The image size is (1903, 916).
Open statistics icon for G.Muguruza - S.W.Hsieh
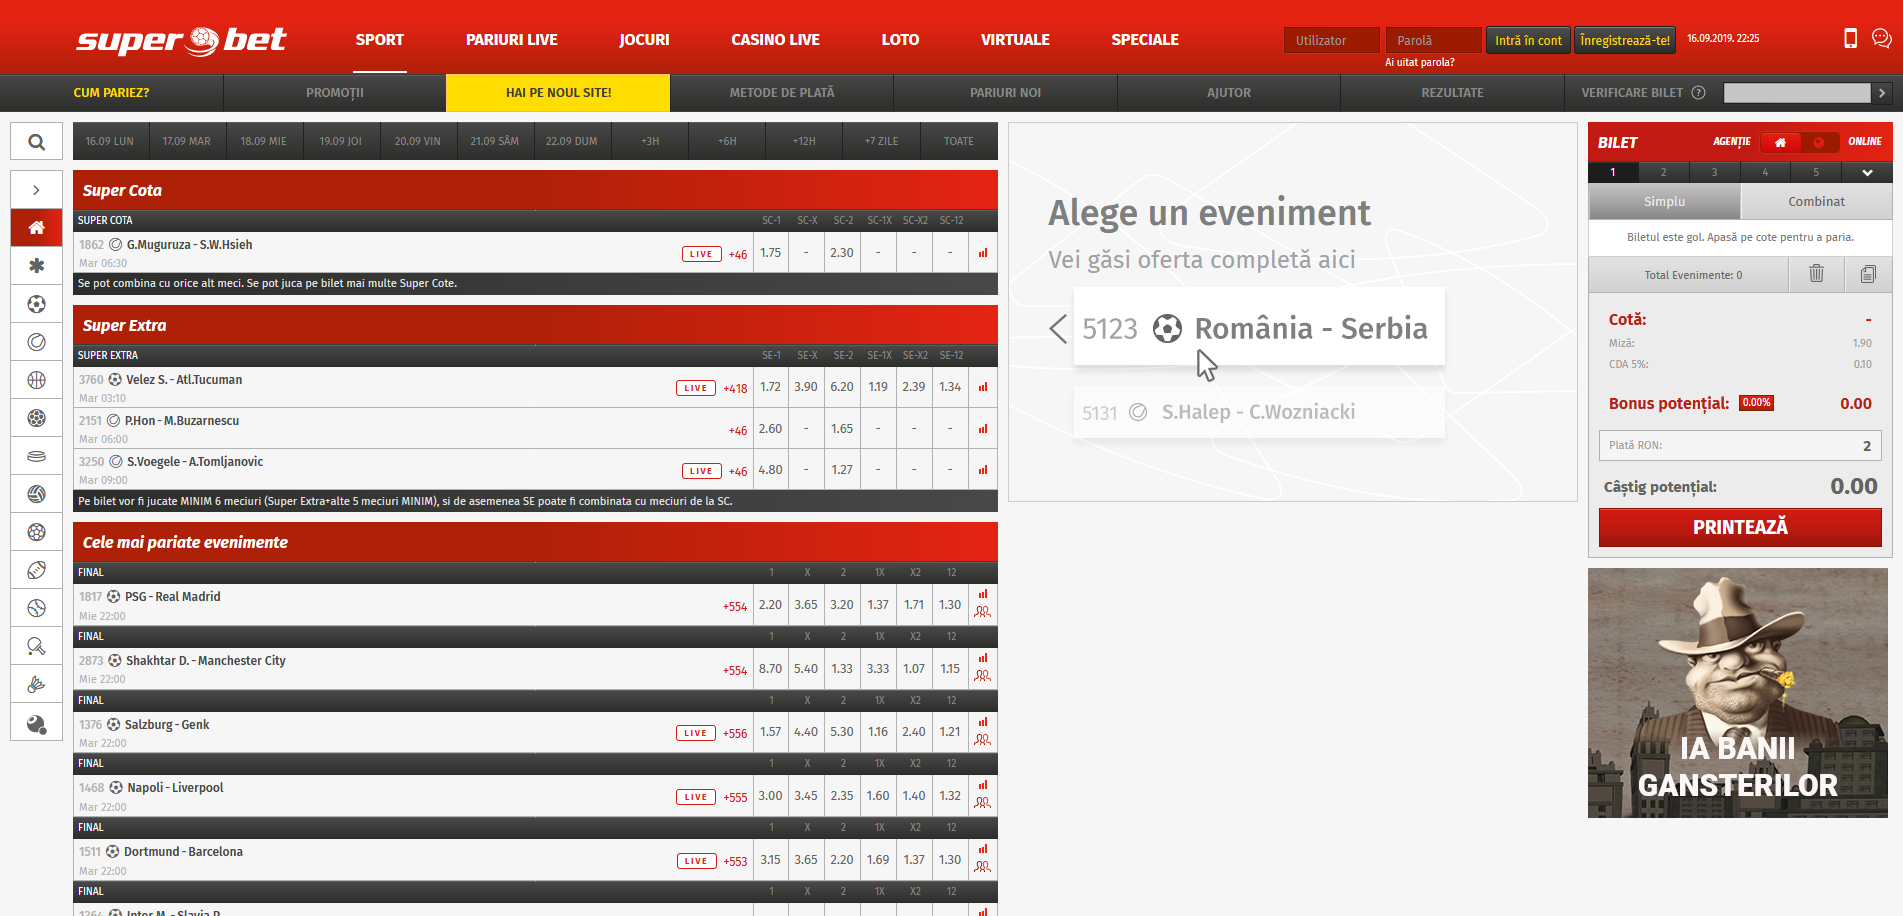click(x=983, y=253)
